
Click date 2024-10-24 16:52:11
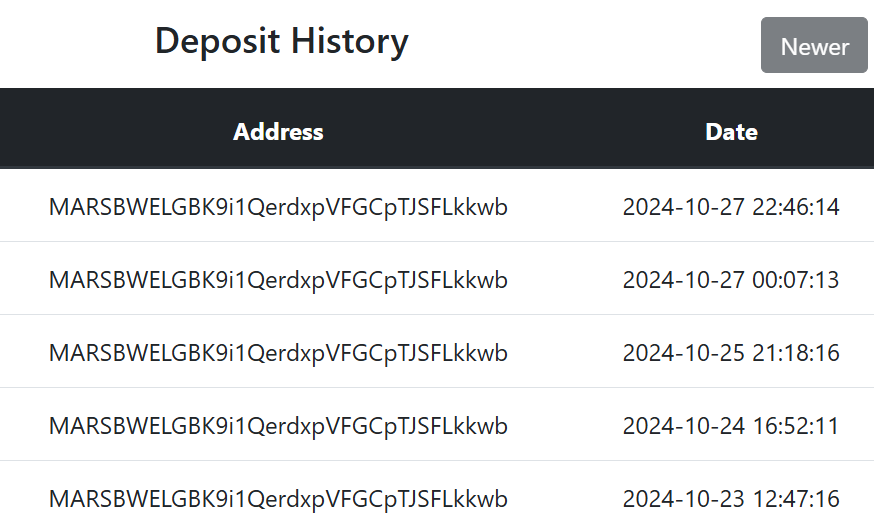[x=731, y=426]
